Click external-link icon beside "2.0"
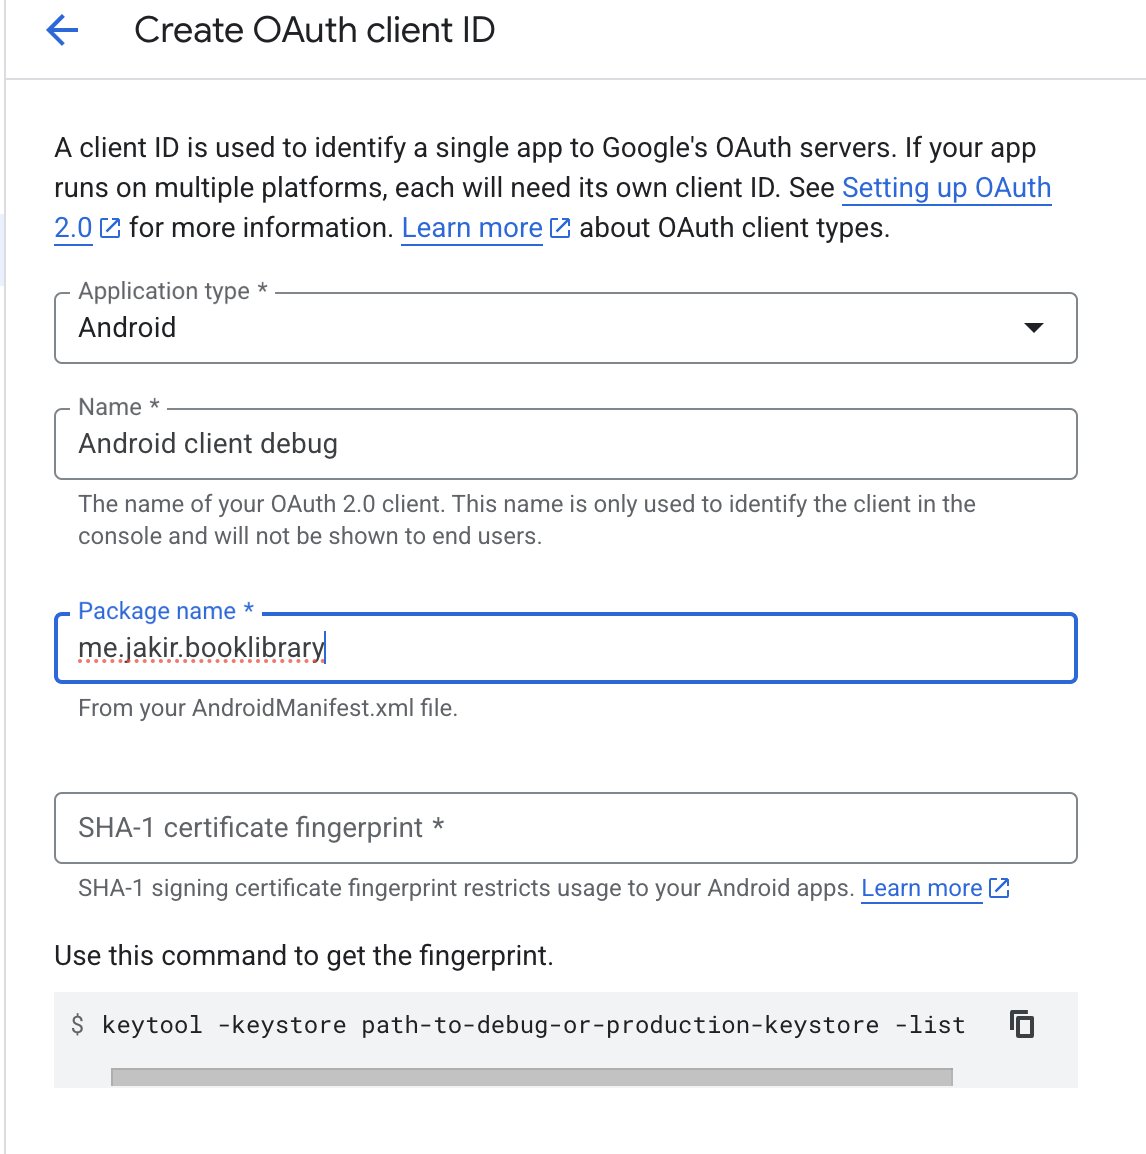Image resolution: width=1146 pixels, height=1154 pixels. [111, 229]
